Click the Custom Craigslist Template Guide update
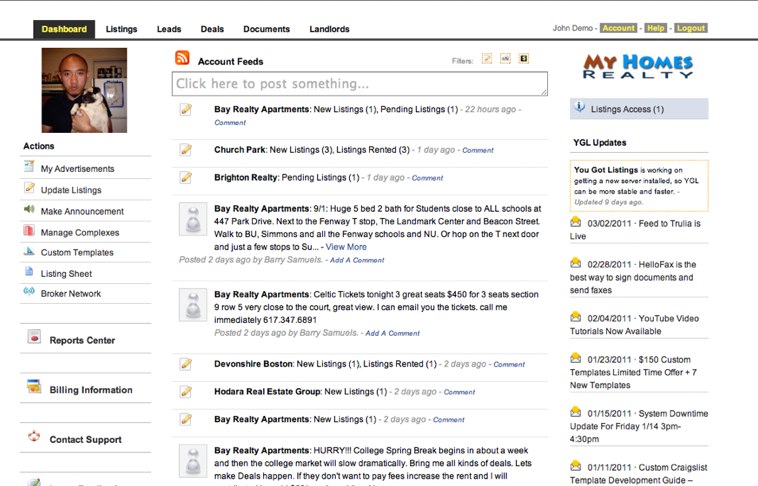Screen dimensions: 758x486 pyautogui.click(x=639, y=473)
